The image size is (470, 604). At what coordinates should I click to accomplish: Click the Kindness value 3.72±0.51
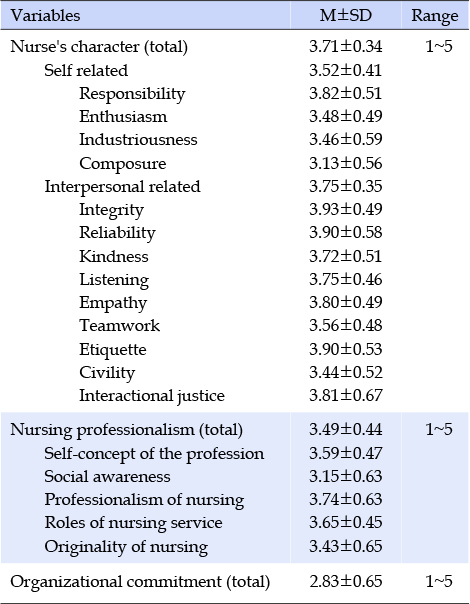click(346, 256)
